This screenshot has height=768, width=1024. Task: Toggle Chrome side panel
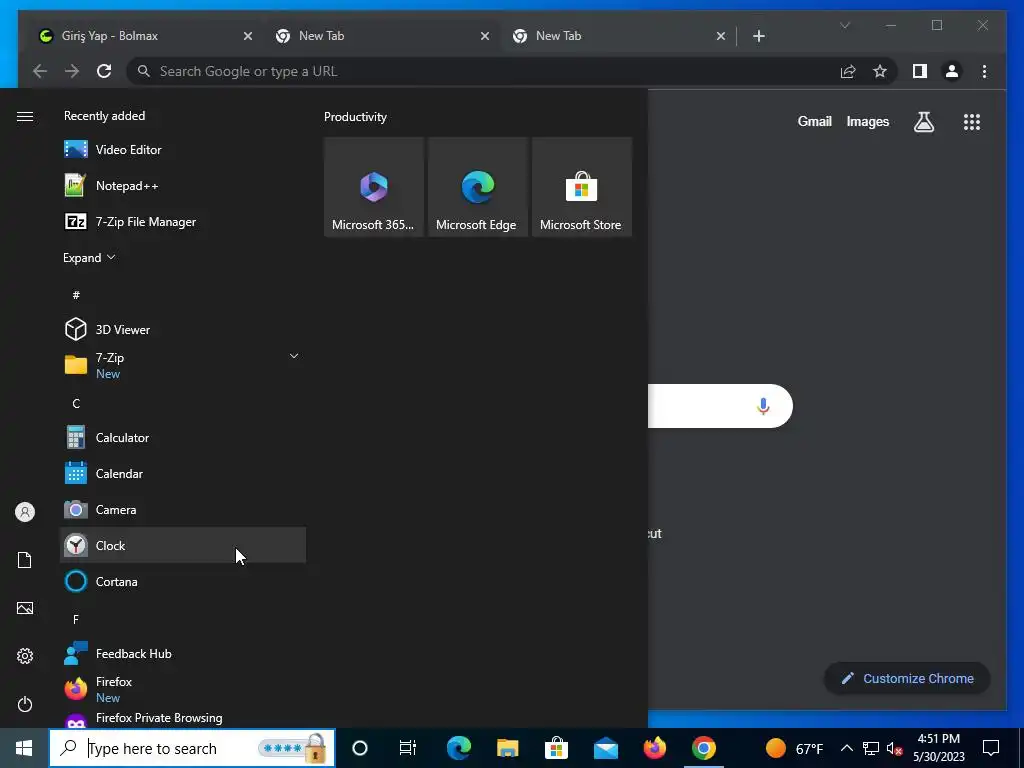(x=920, y=71)
